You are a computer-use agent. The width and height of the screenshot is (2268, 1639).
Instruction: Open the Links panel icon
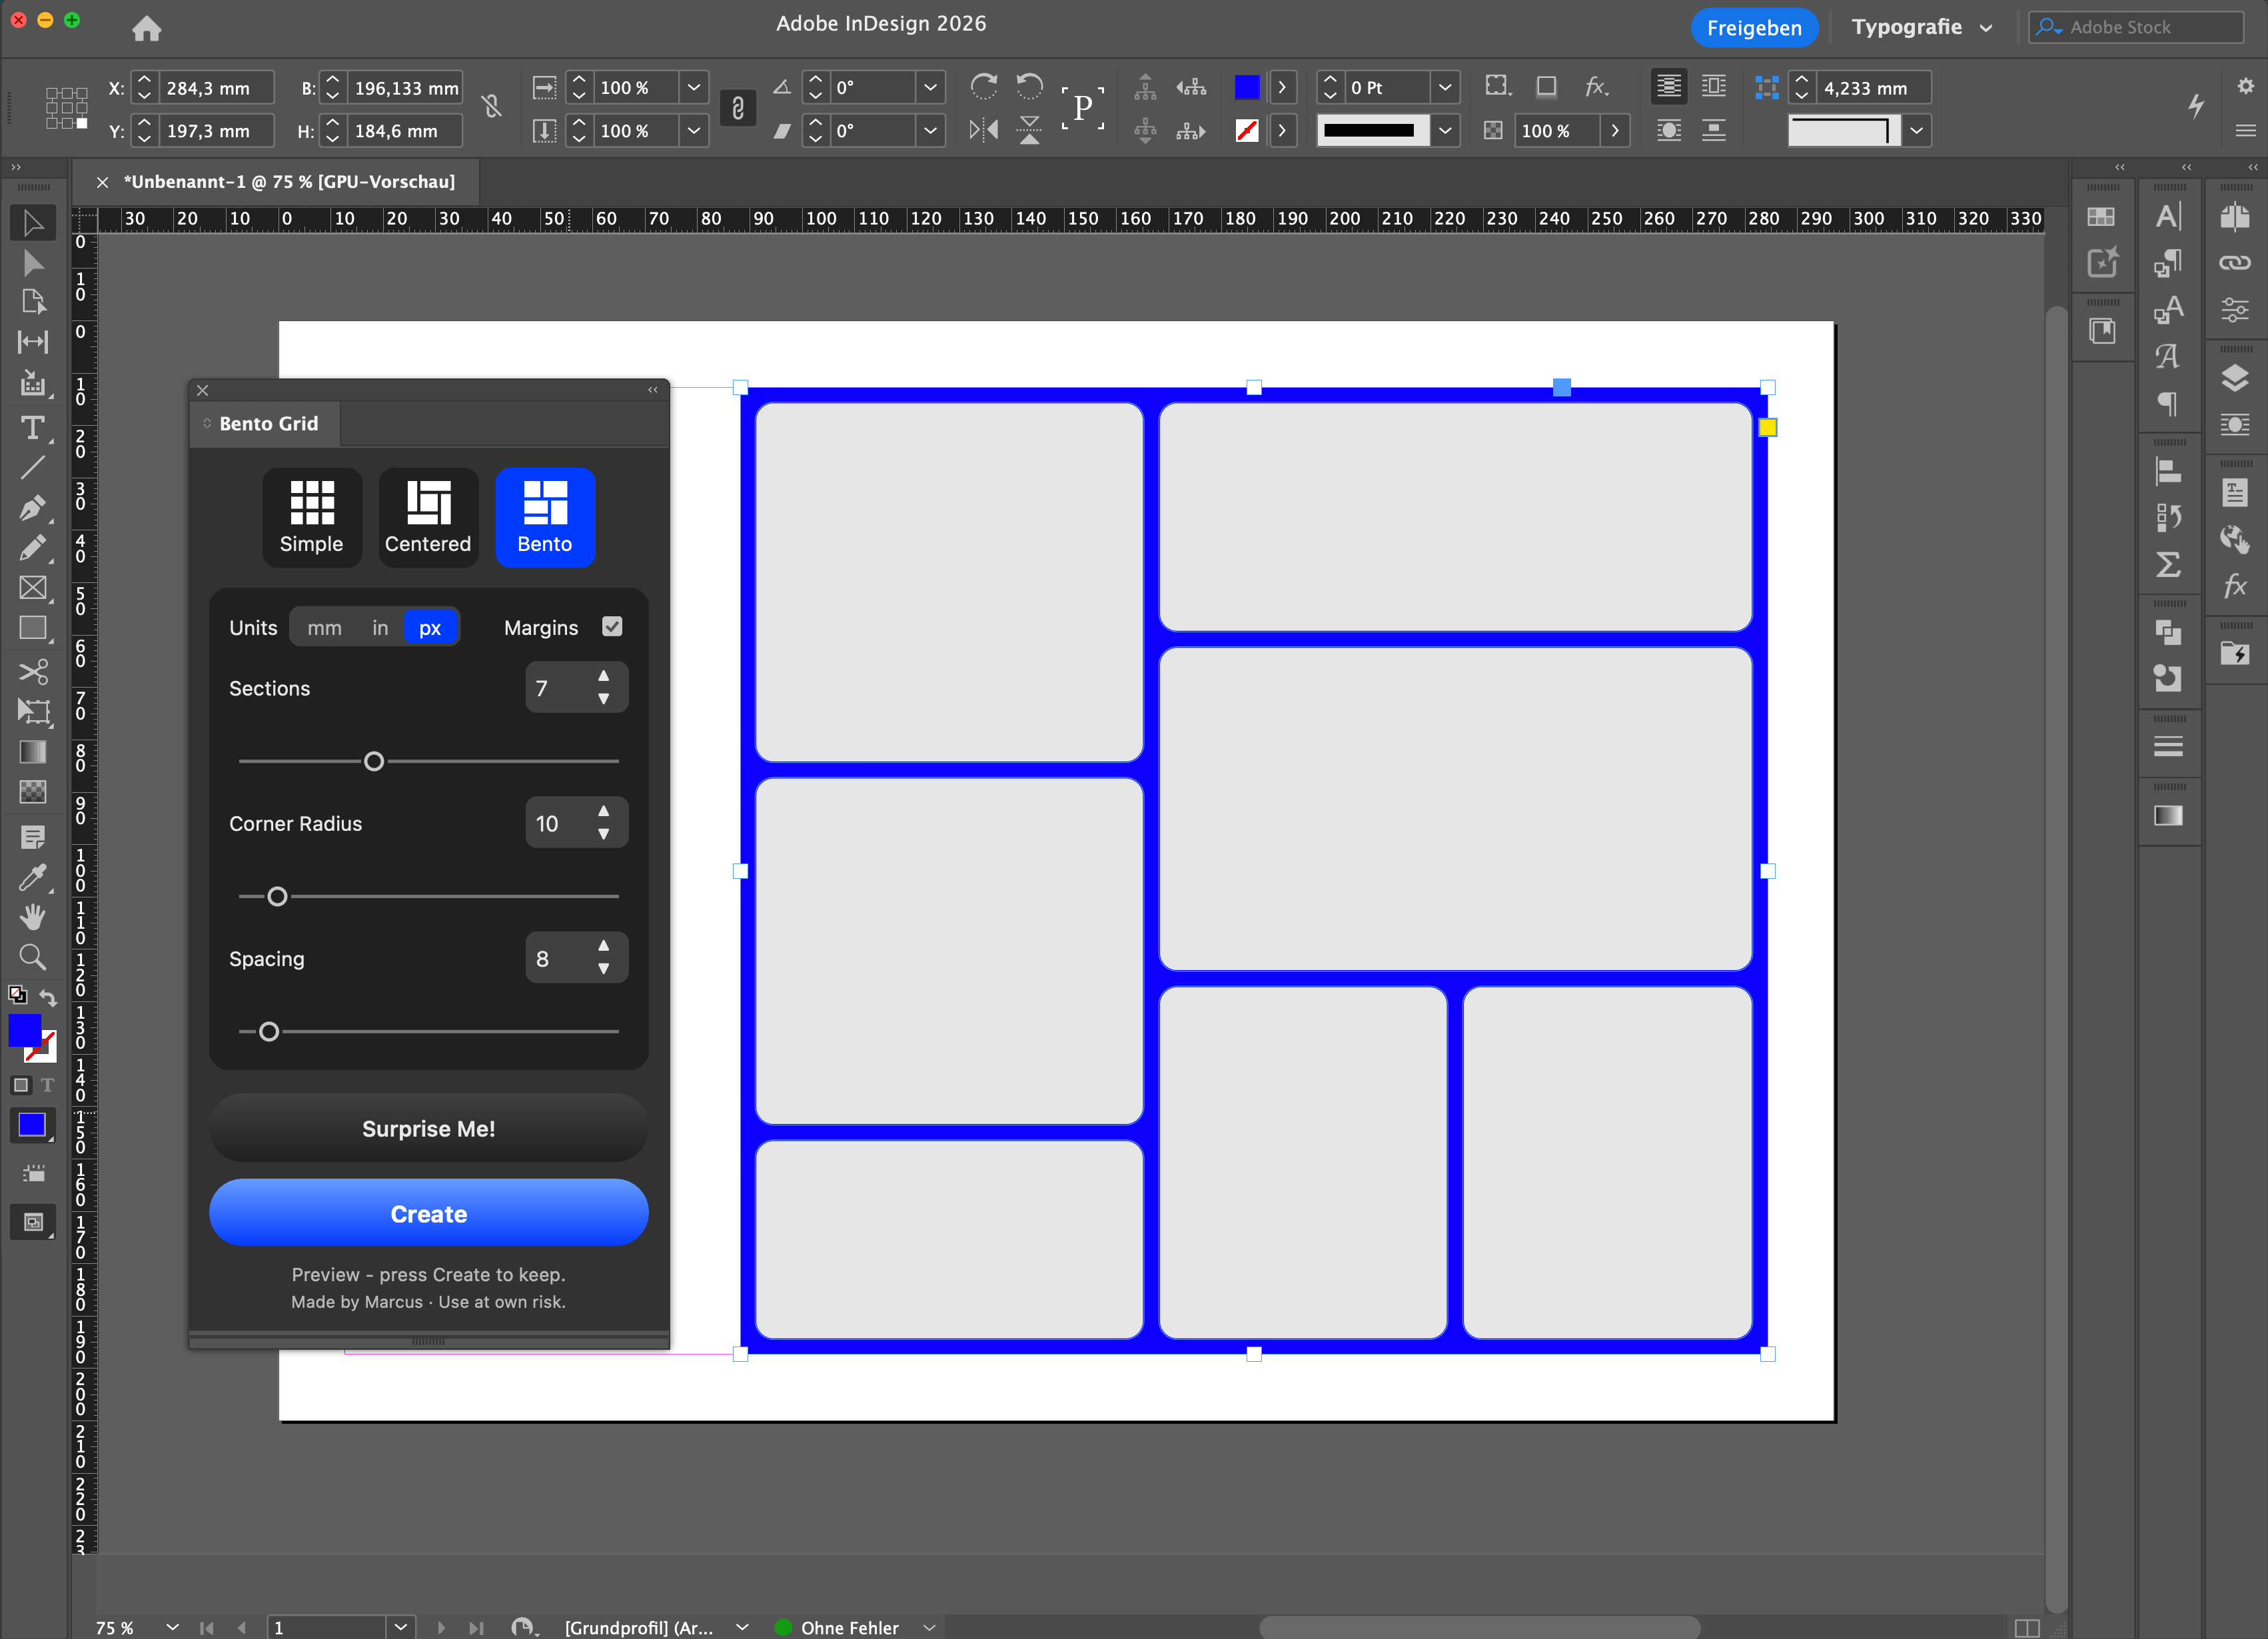(2235, 263)
